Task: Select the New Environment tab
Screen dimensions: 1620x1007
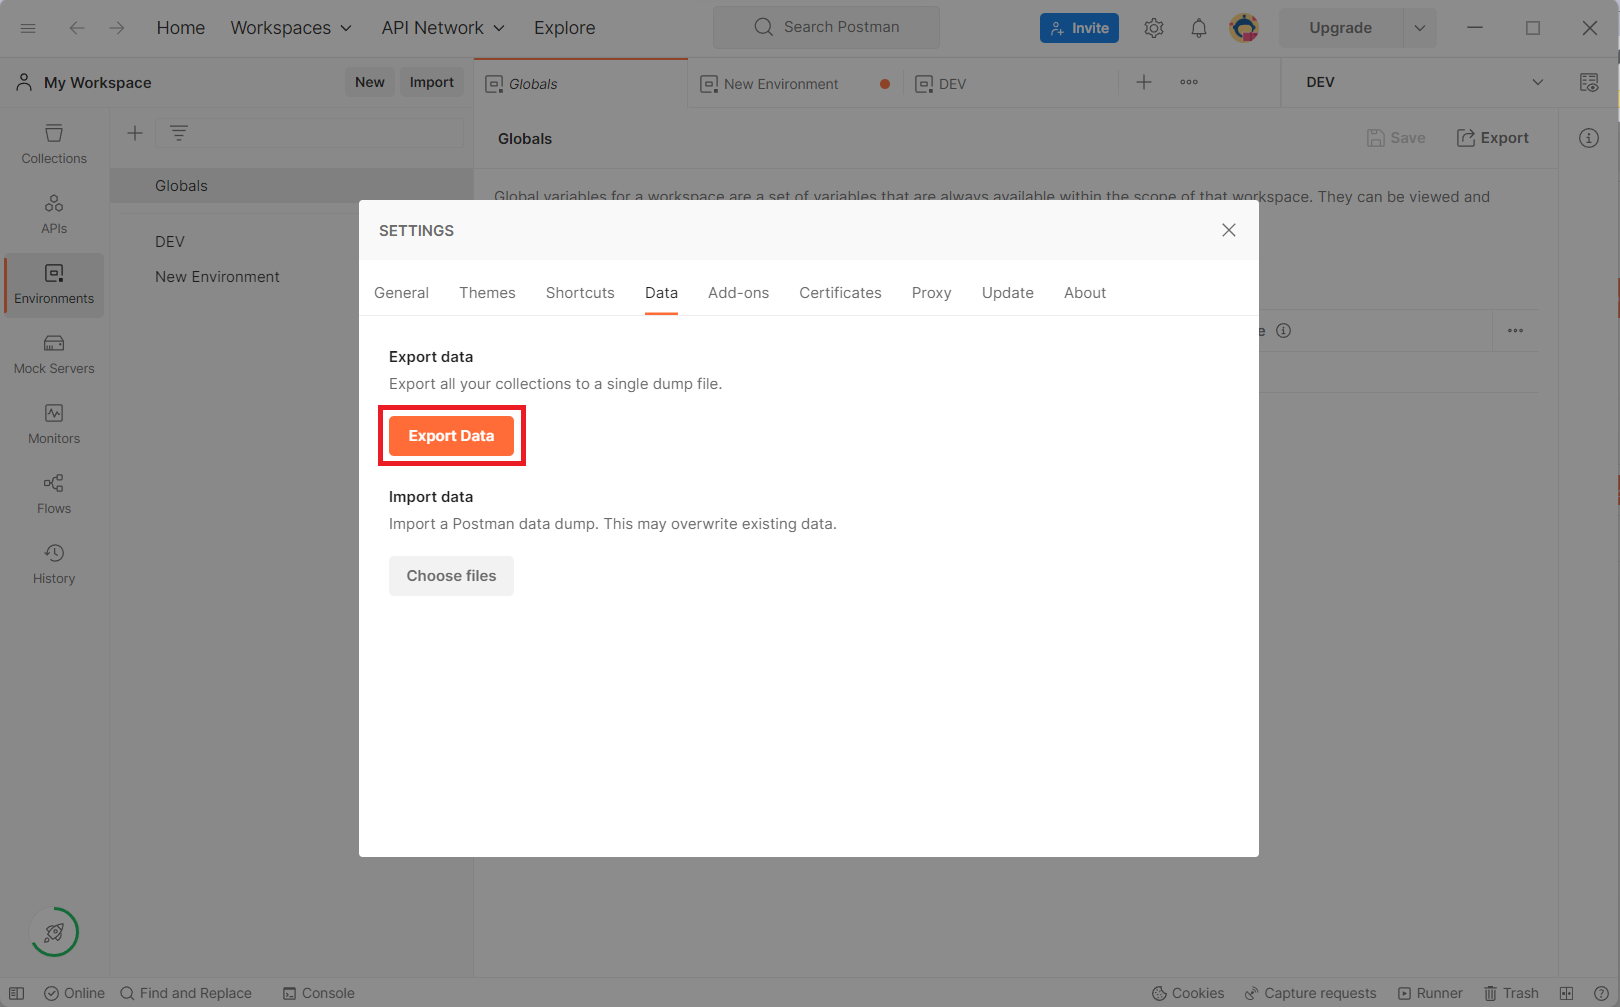Action: tap(795, 84)
